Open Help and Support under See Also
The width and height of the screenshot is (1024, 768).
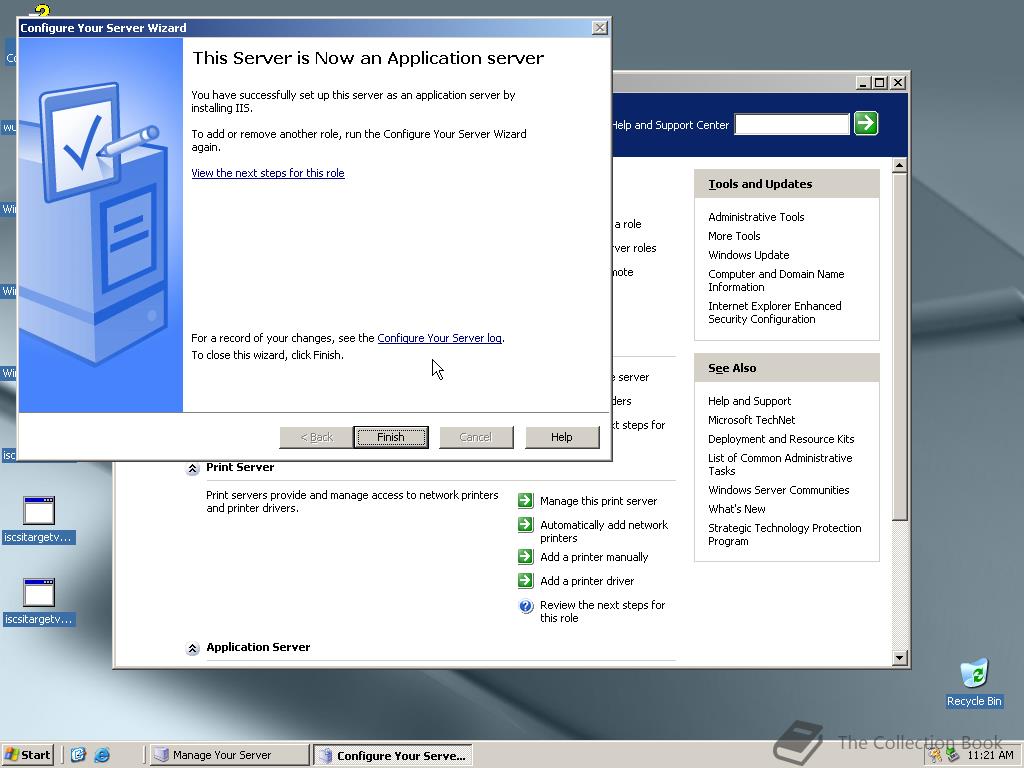pos(749,401)
